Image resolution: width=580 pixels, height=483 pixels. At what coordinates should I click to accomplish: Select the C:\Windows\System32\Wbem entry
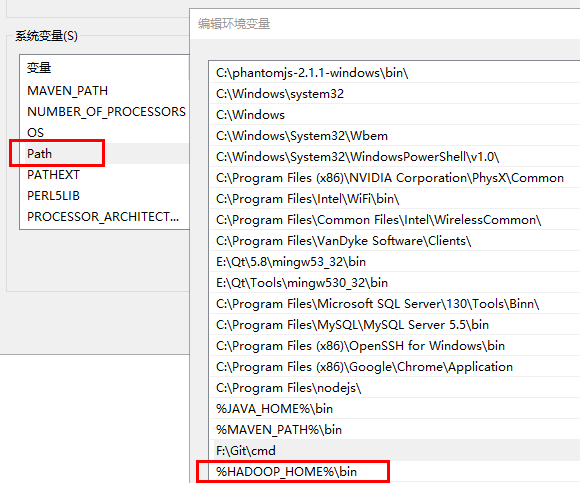[395, 136]
